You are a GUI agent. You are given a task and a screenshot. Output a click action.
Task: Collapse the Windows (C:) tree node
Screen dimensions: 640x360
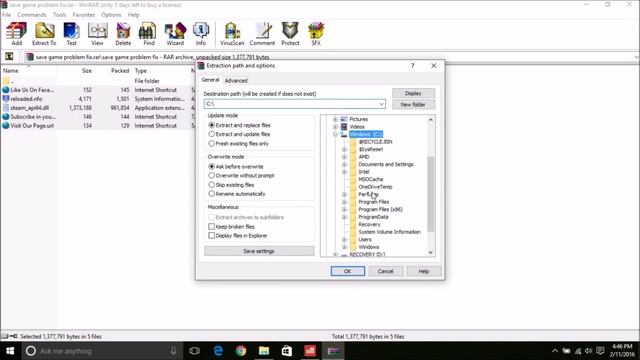coord(335,134)
